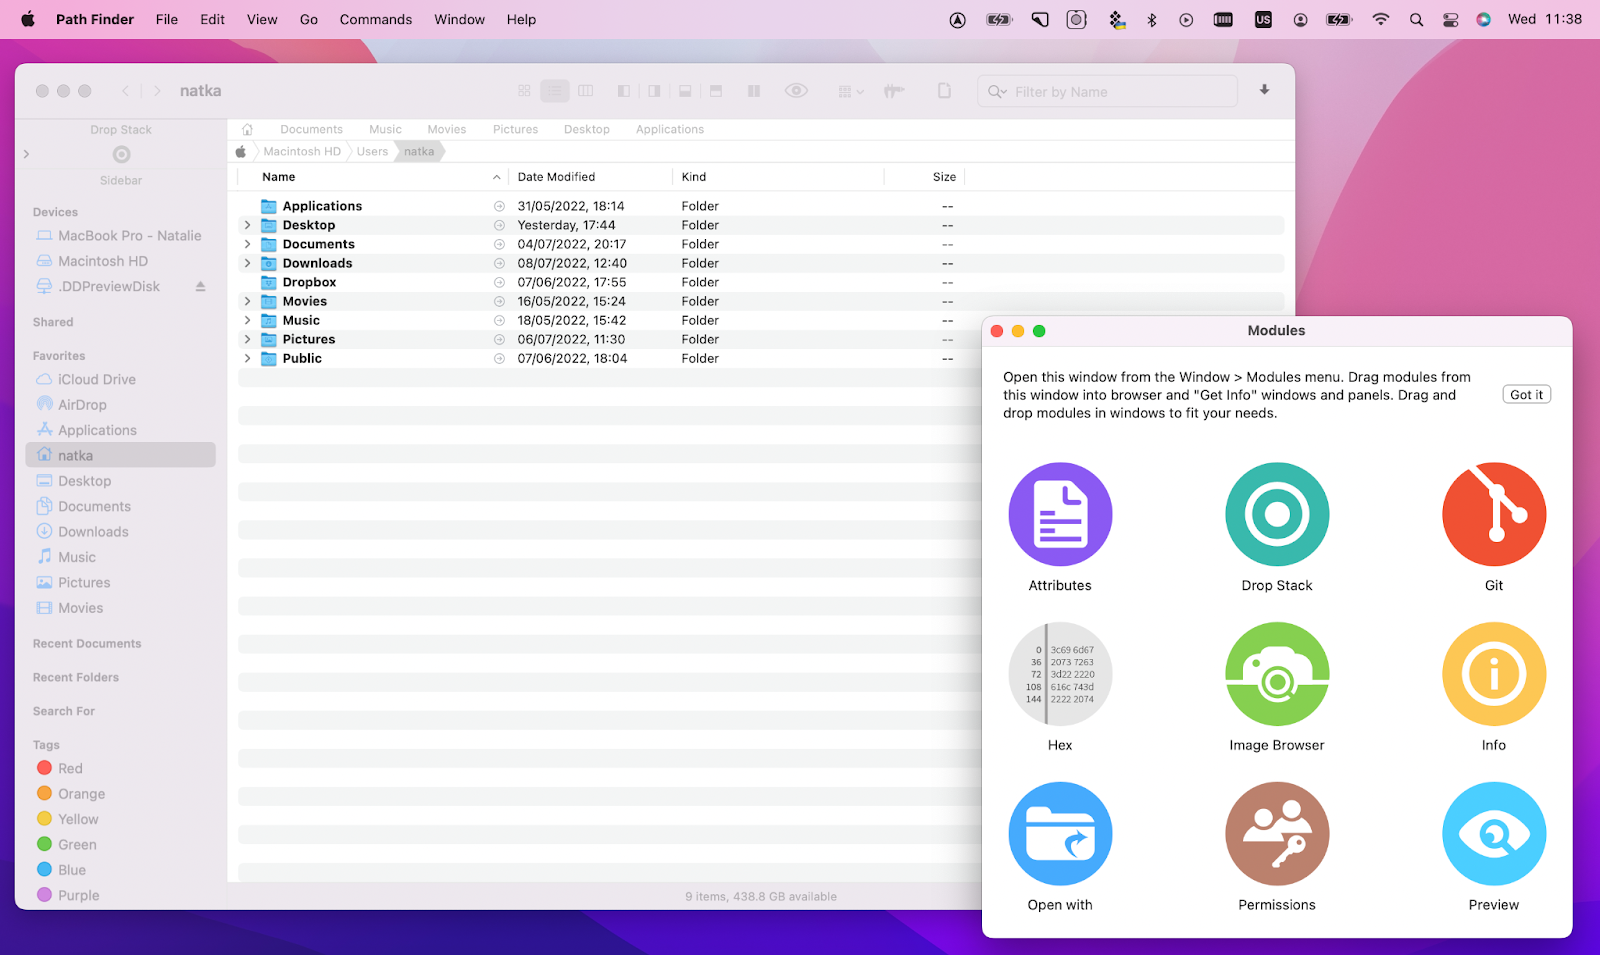The width and height of the screenshot is (1600, 955).
Task: Open the Image Browser module
Action: point(1277,674)
